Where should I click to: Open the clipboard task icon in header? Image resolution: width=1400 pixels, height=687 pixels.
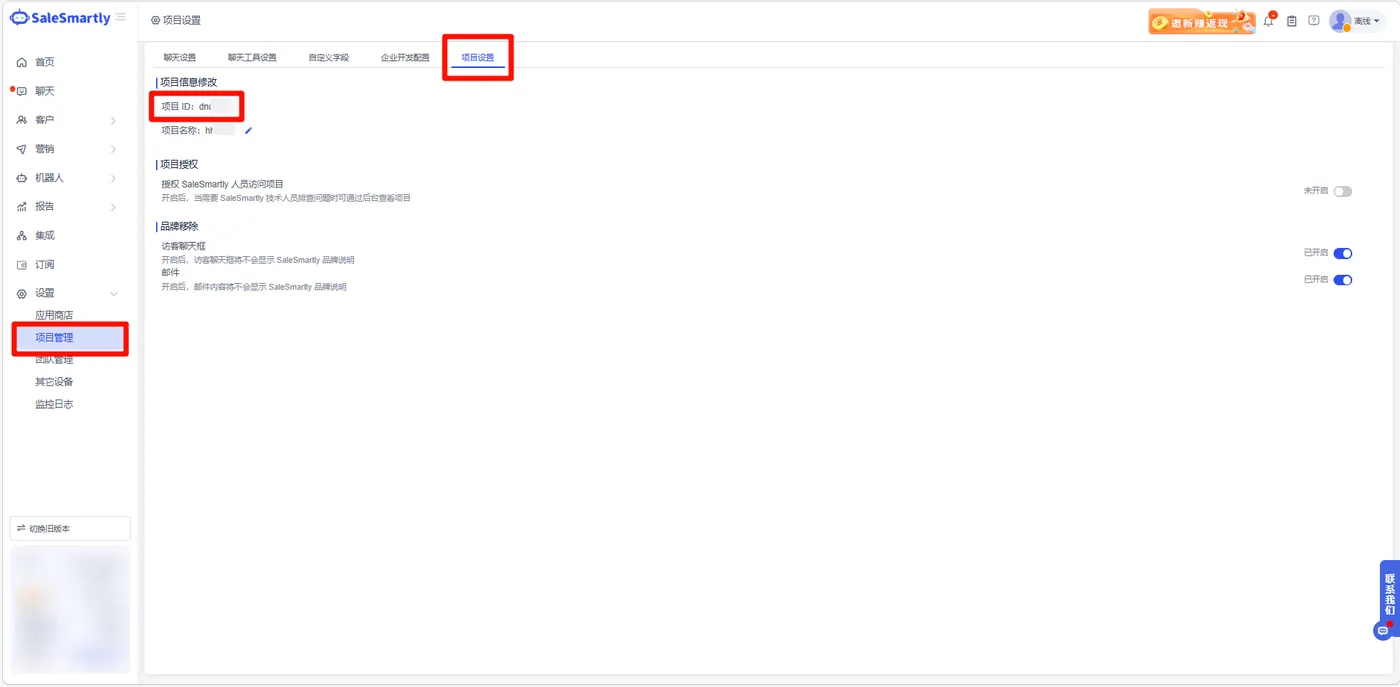coord(1292,21)
